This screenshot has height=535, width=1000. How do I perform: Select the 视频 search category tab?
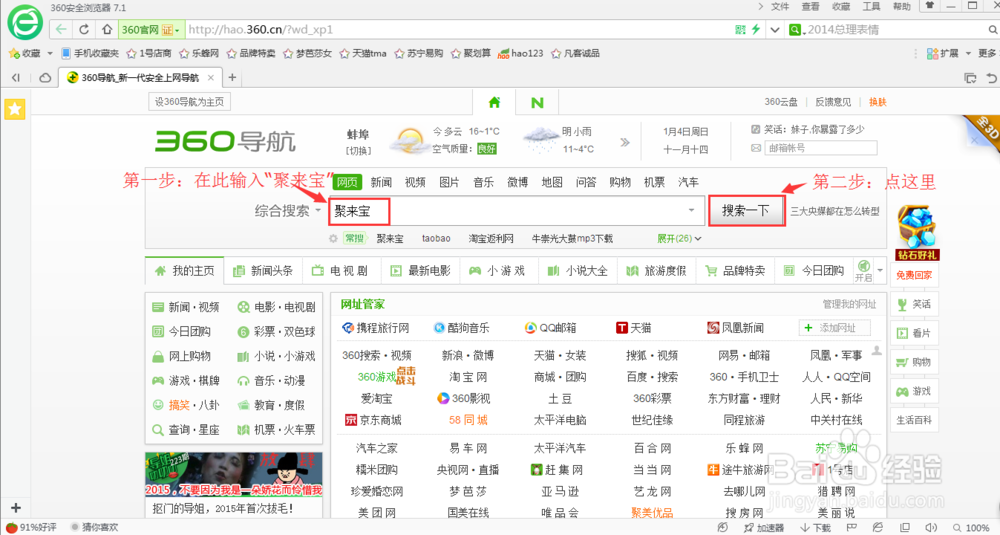pyautogui.click(x=415, y=182)
